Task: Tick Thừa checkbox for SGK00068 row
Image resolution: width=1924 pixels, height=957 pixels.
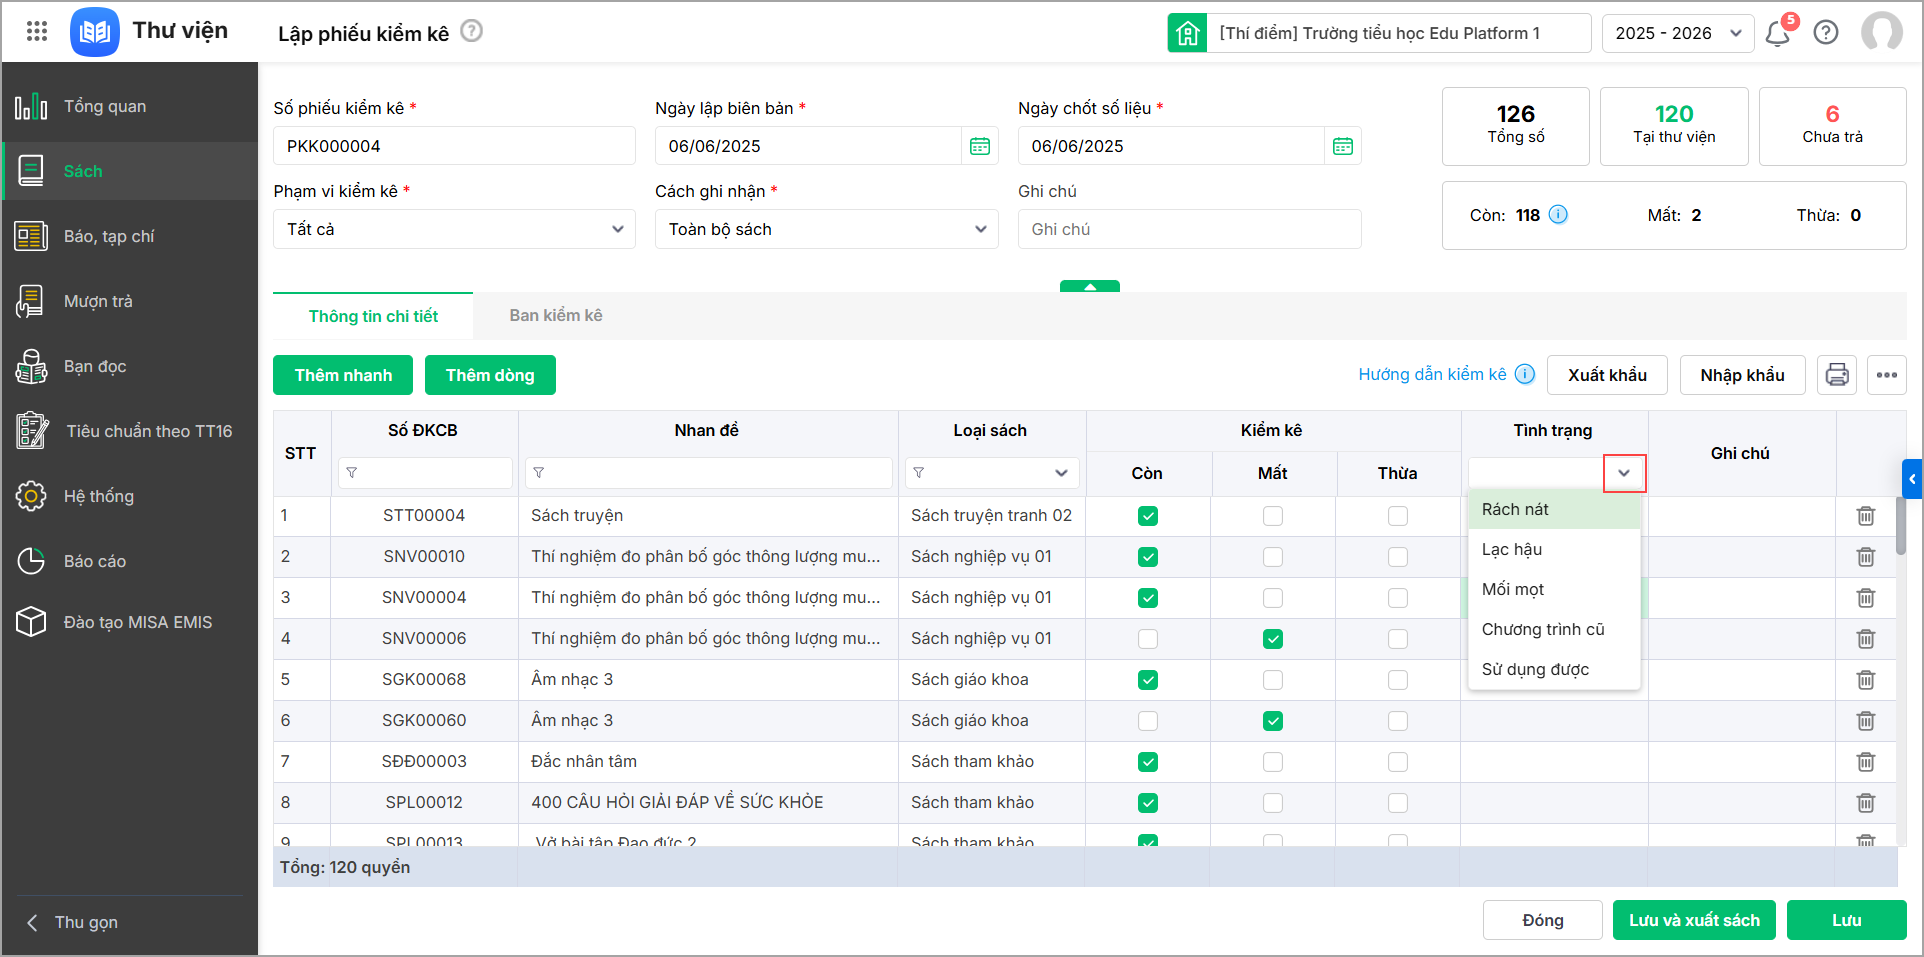Action: pyautogui.click(x=1397, y=680)
